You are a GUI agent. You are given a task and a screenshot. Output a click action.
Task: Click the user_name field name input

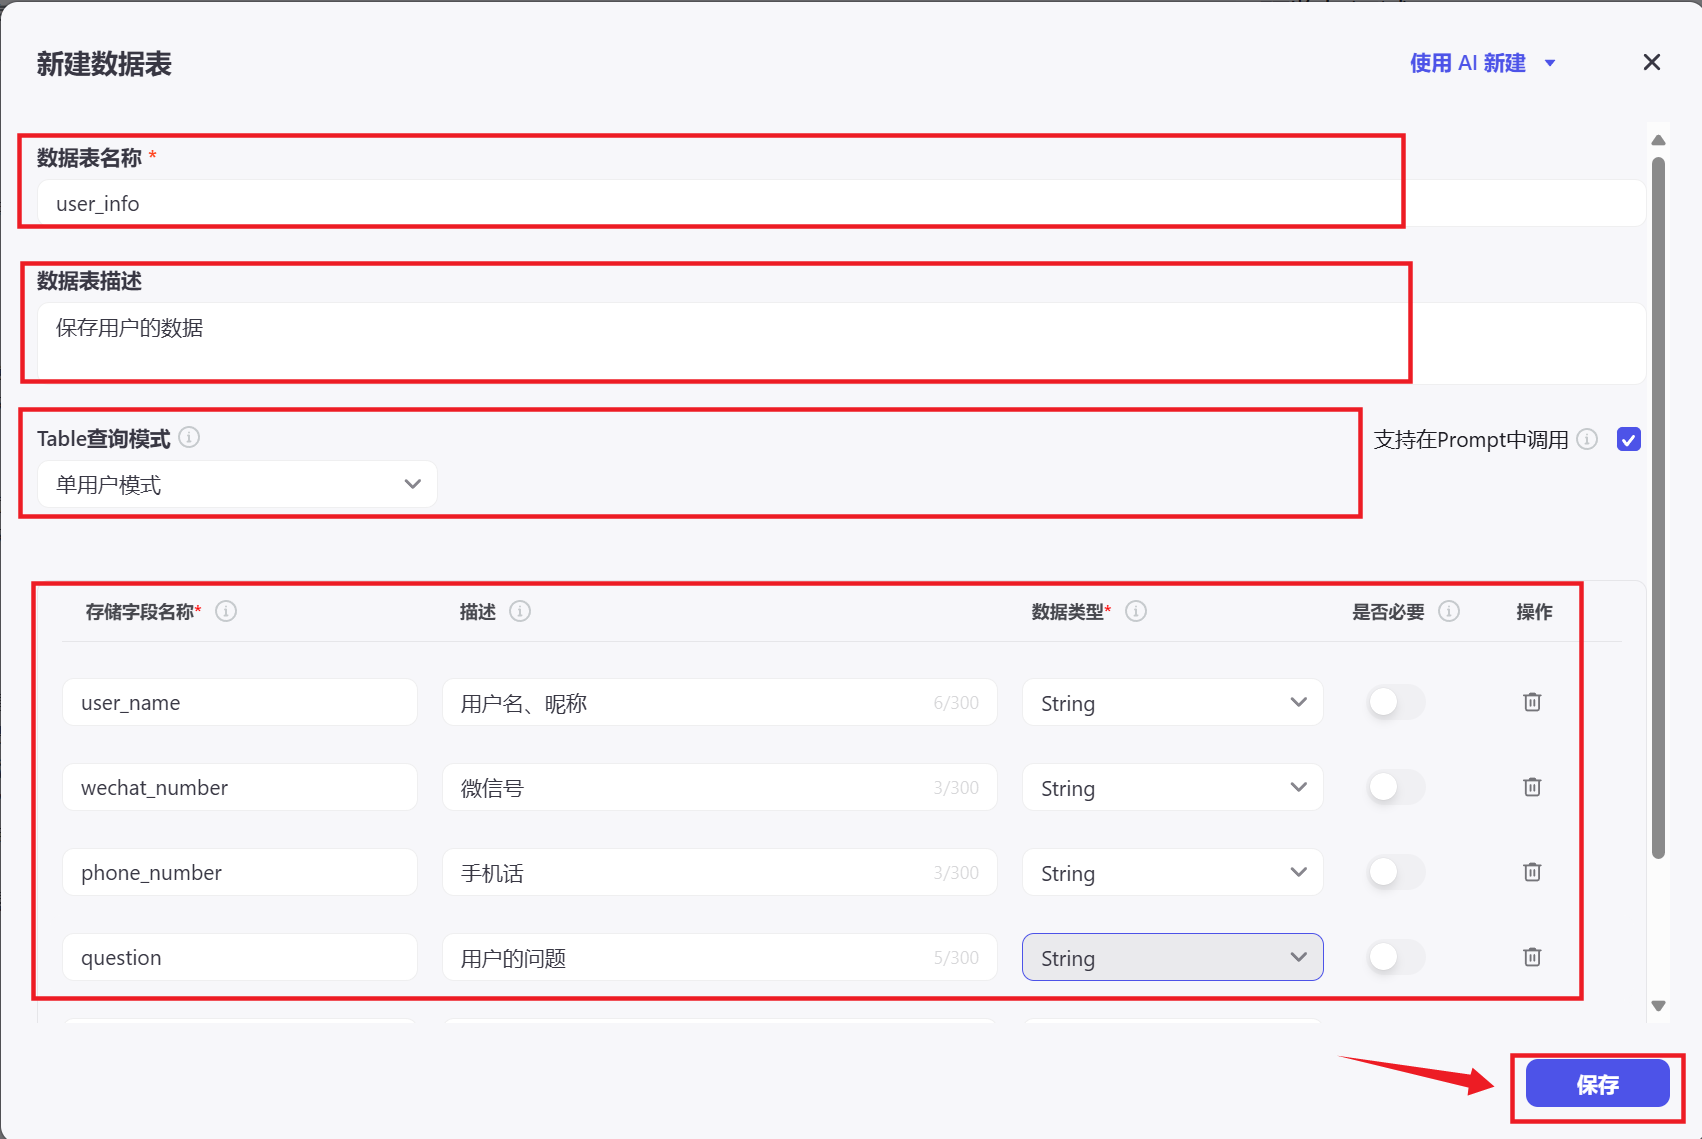point(240,702)
